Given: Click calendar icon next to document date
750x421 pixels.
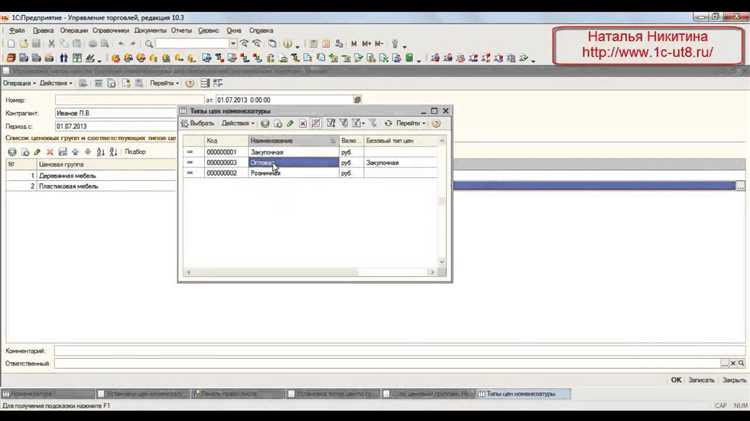Looking at the screenshot, I should tap(357, 100).
